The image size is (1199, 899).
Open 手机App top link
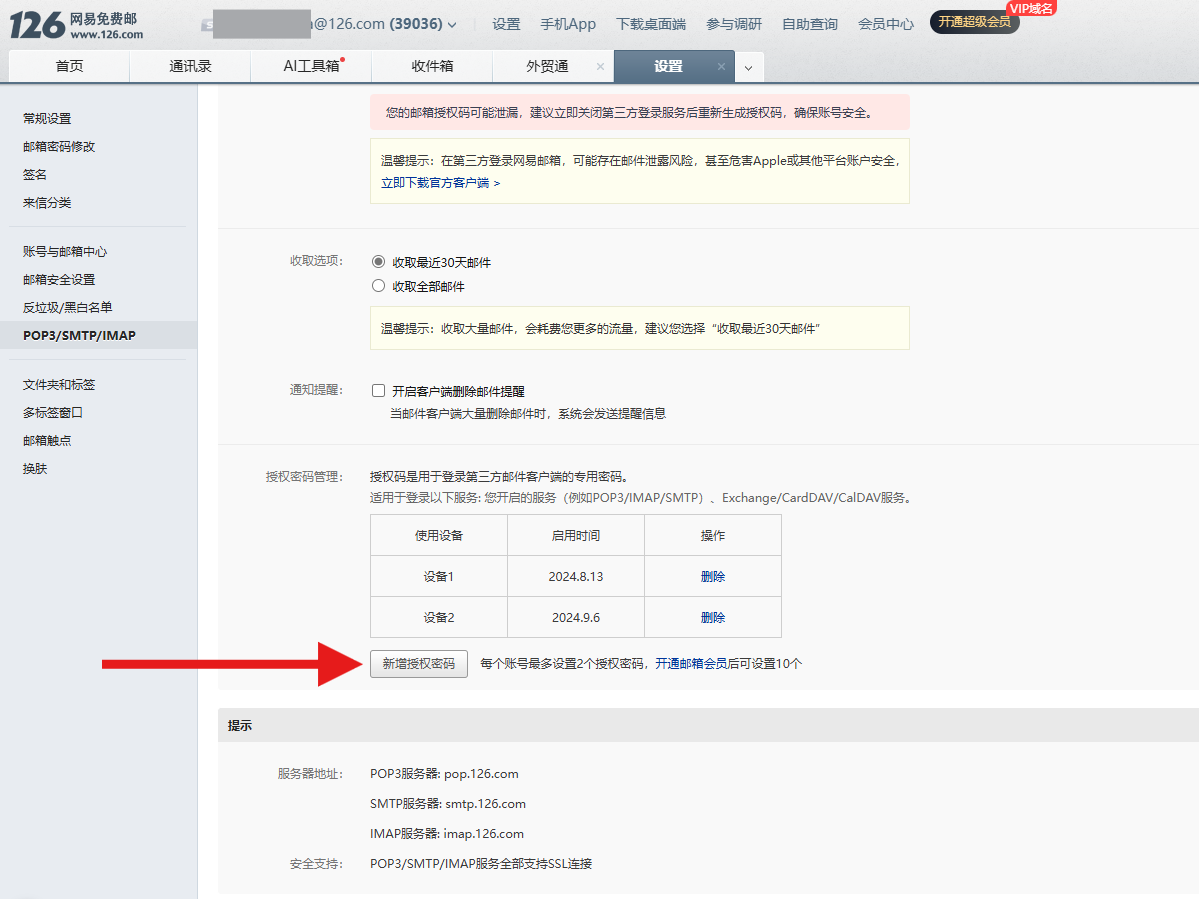(x=568, y=24)
